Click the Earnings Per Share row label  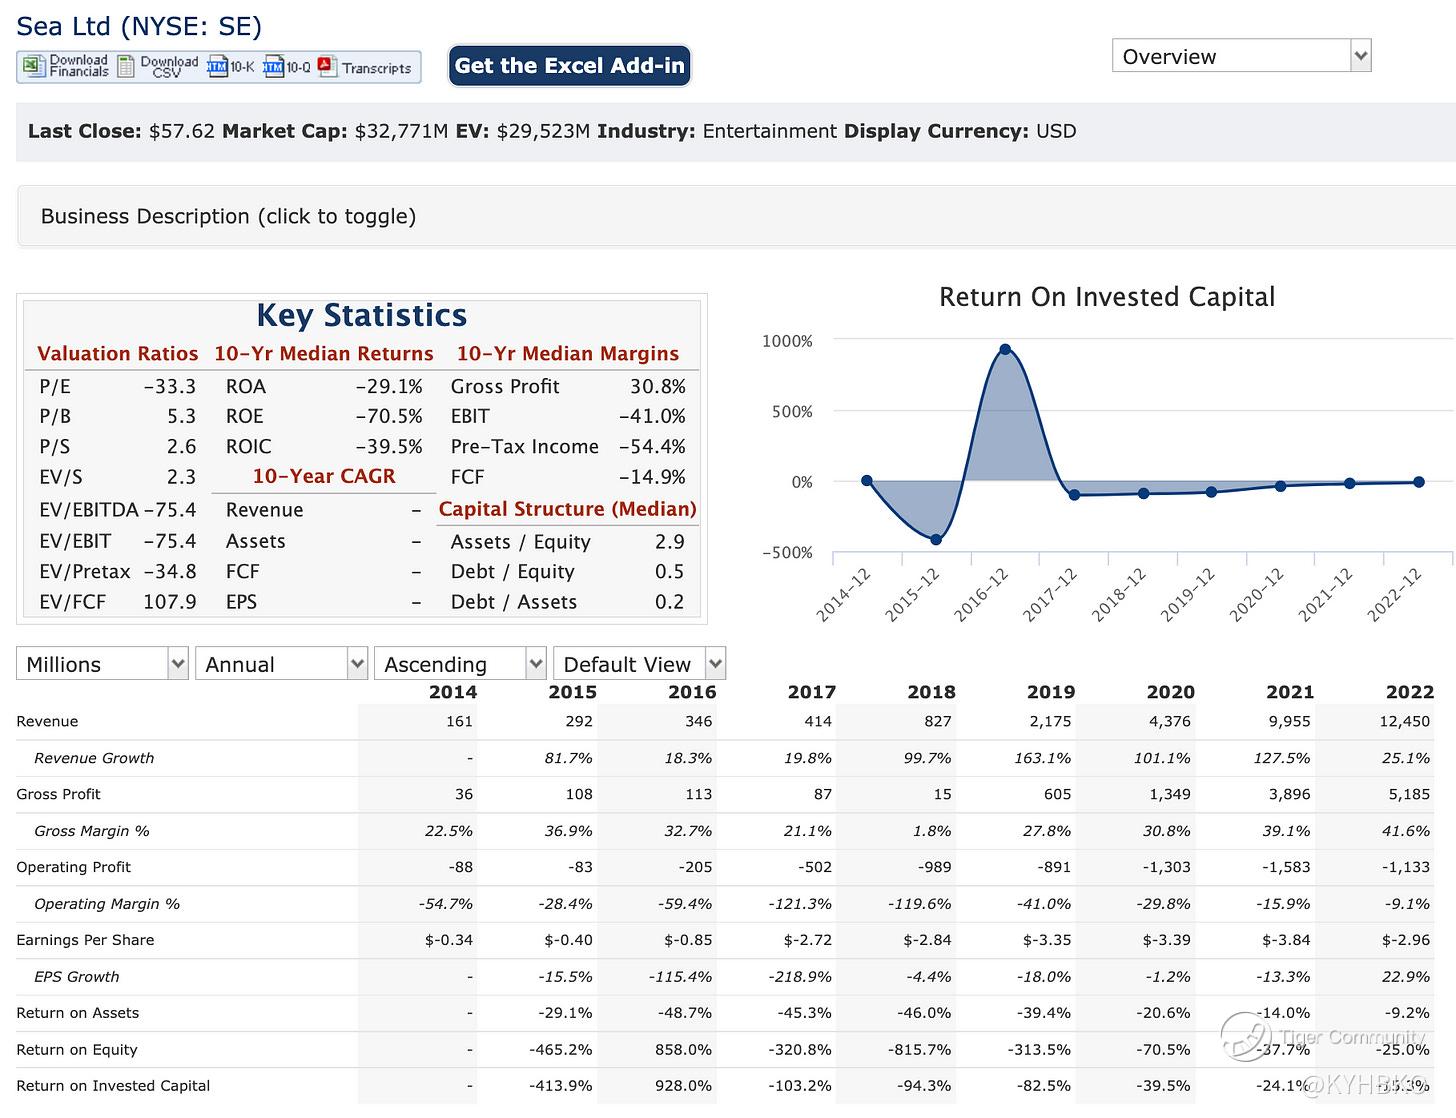[85, 940]
